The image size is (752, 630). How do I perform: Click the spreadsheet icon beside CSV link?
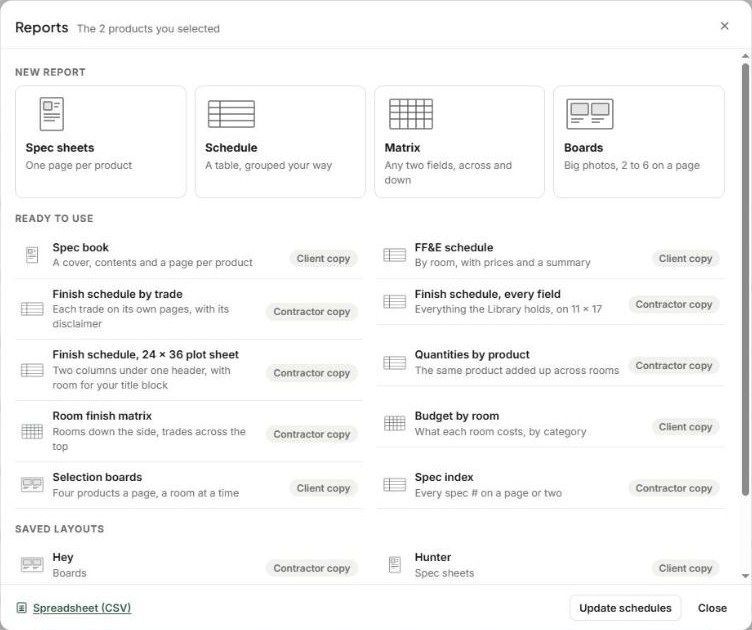point(22,608)
